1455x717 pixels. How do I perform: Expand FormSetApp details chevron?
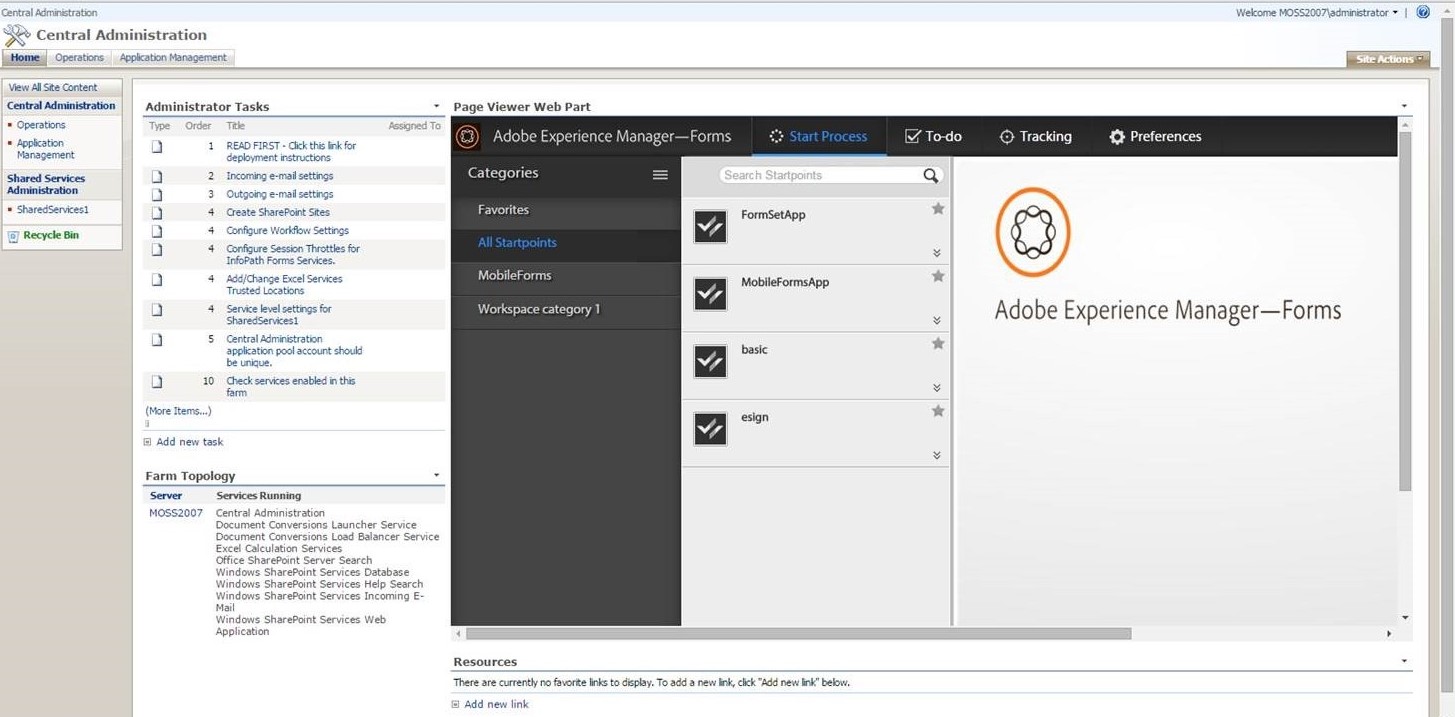coord(937,253)
